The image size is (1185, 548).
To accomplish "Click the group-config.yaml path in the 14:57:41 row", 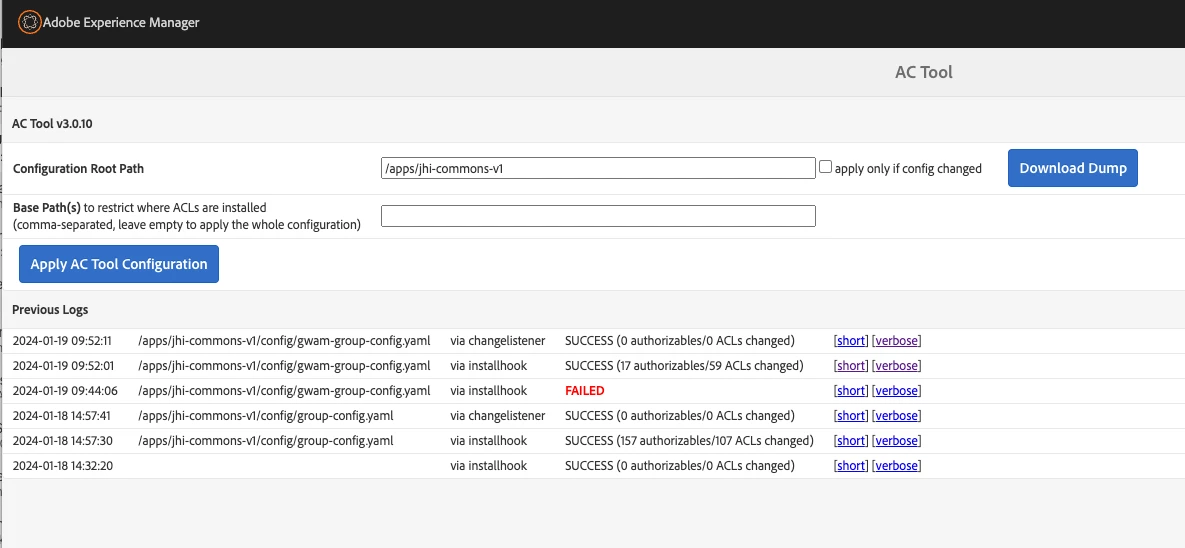I will [x=265, y=416].
